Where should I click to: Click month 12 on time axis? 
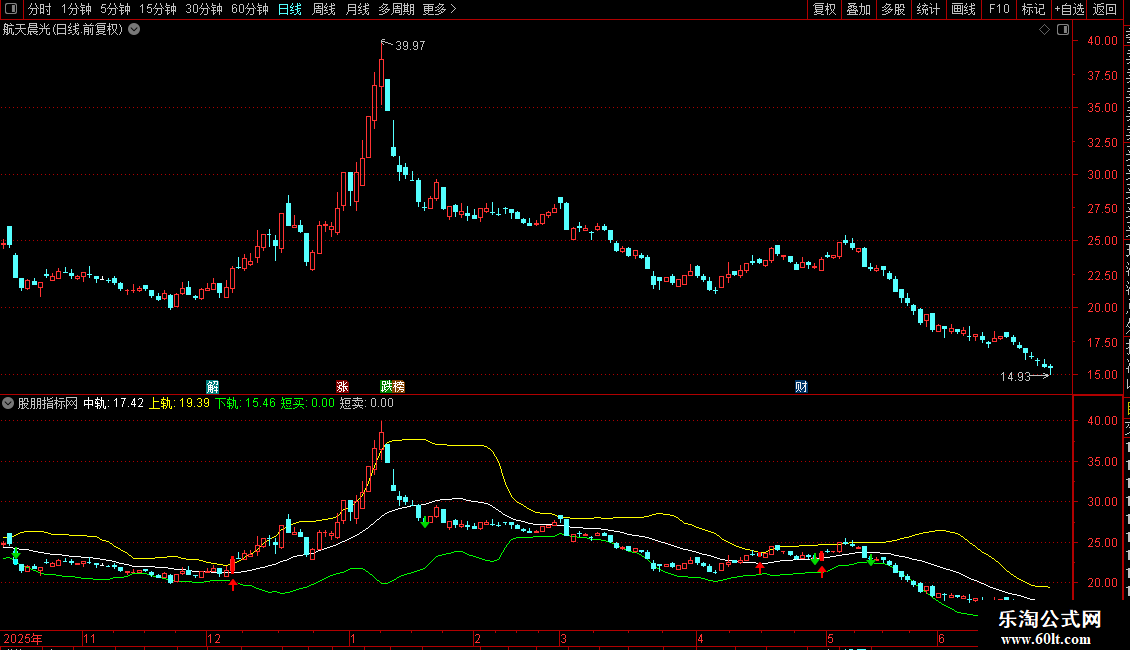coord(214,638)
